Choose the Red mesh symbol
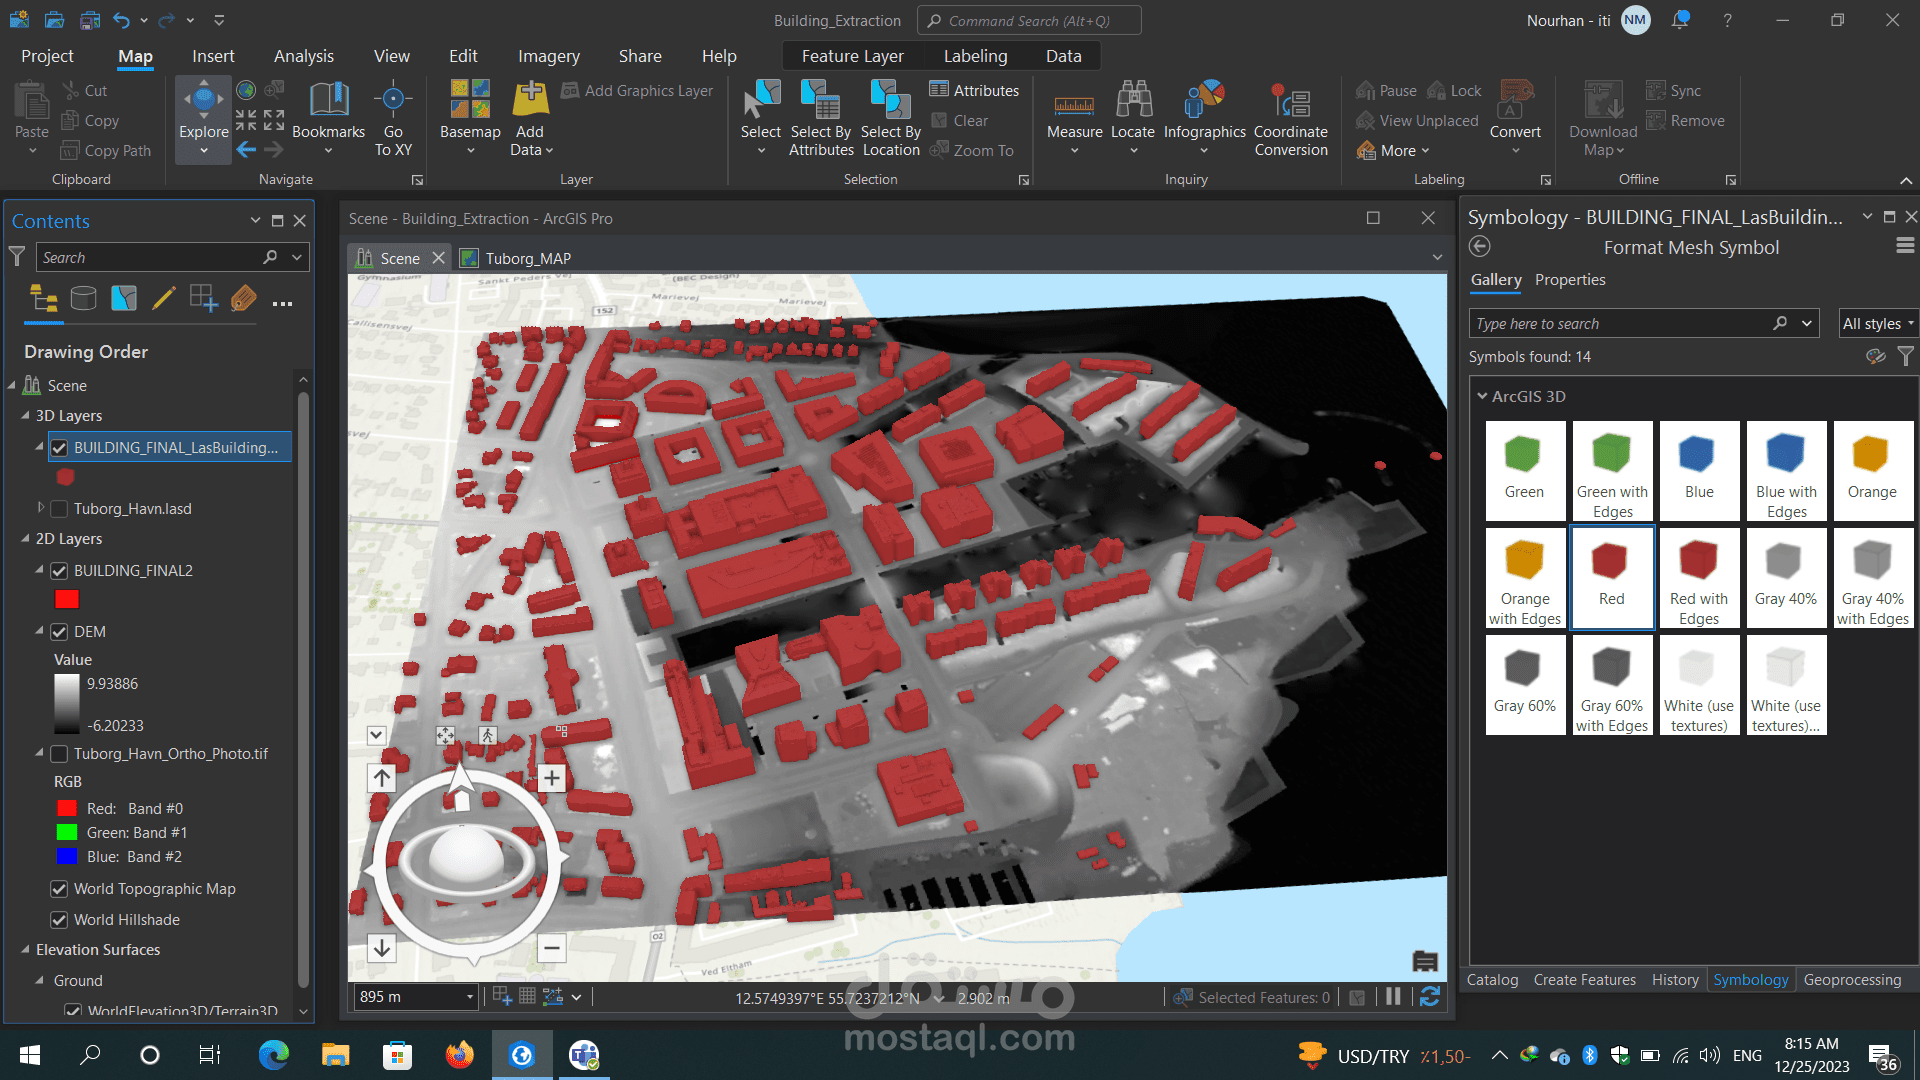The image size is (1920, 1080). click(1611, 578)
